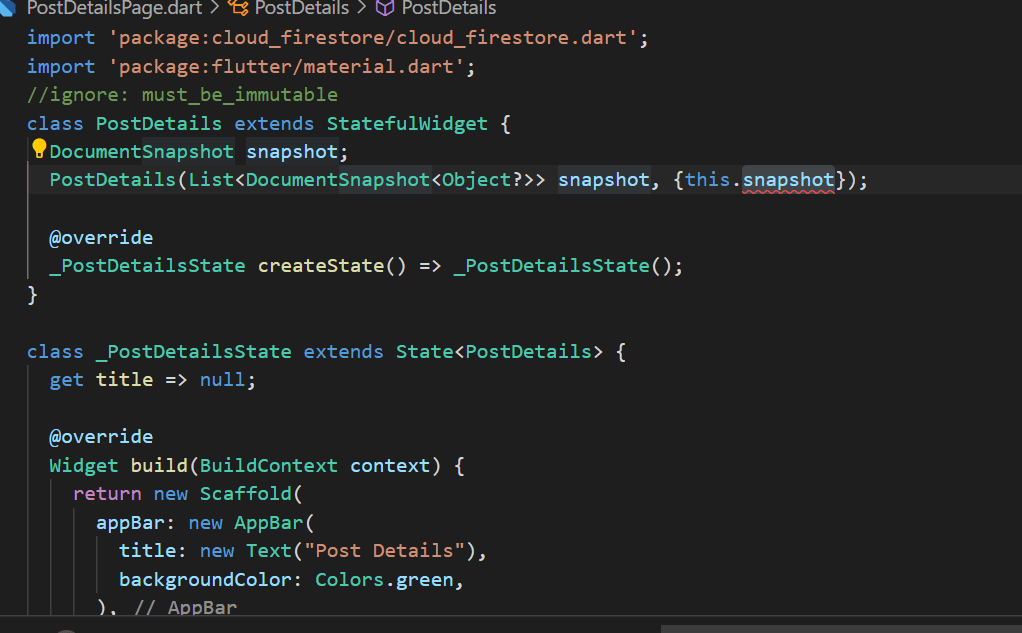
Task: Expand breadcrumb chevron after PostDetailsPage.dart
Action: coord(214,8)
